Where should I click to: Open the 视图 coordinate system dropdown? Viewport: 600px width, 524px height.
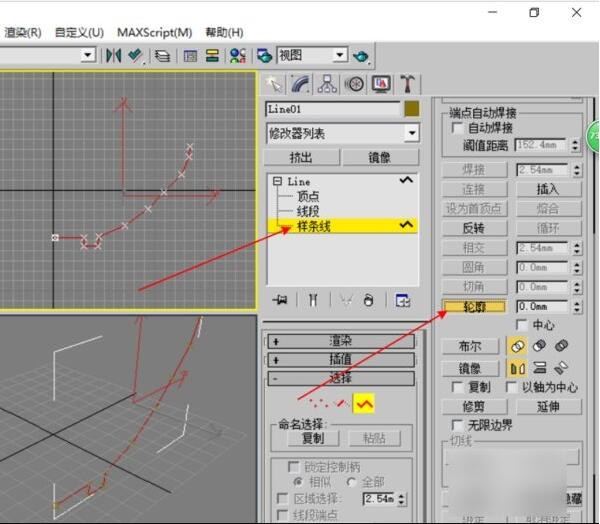pos(339,56)
